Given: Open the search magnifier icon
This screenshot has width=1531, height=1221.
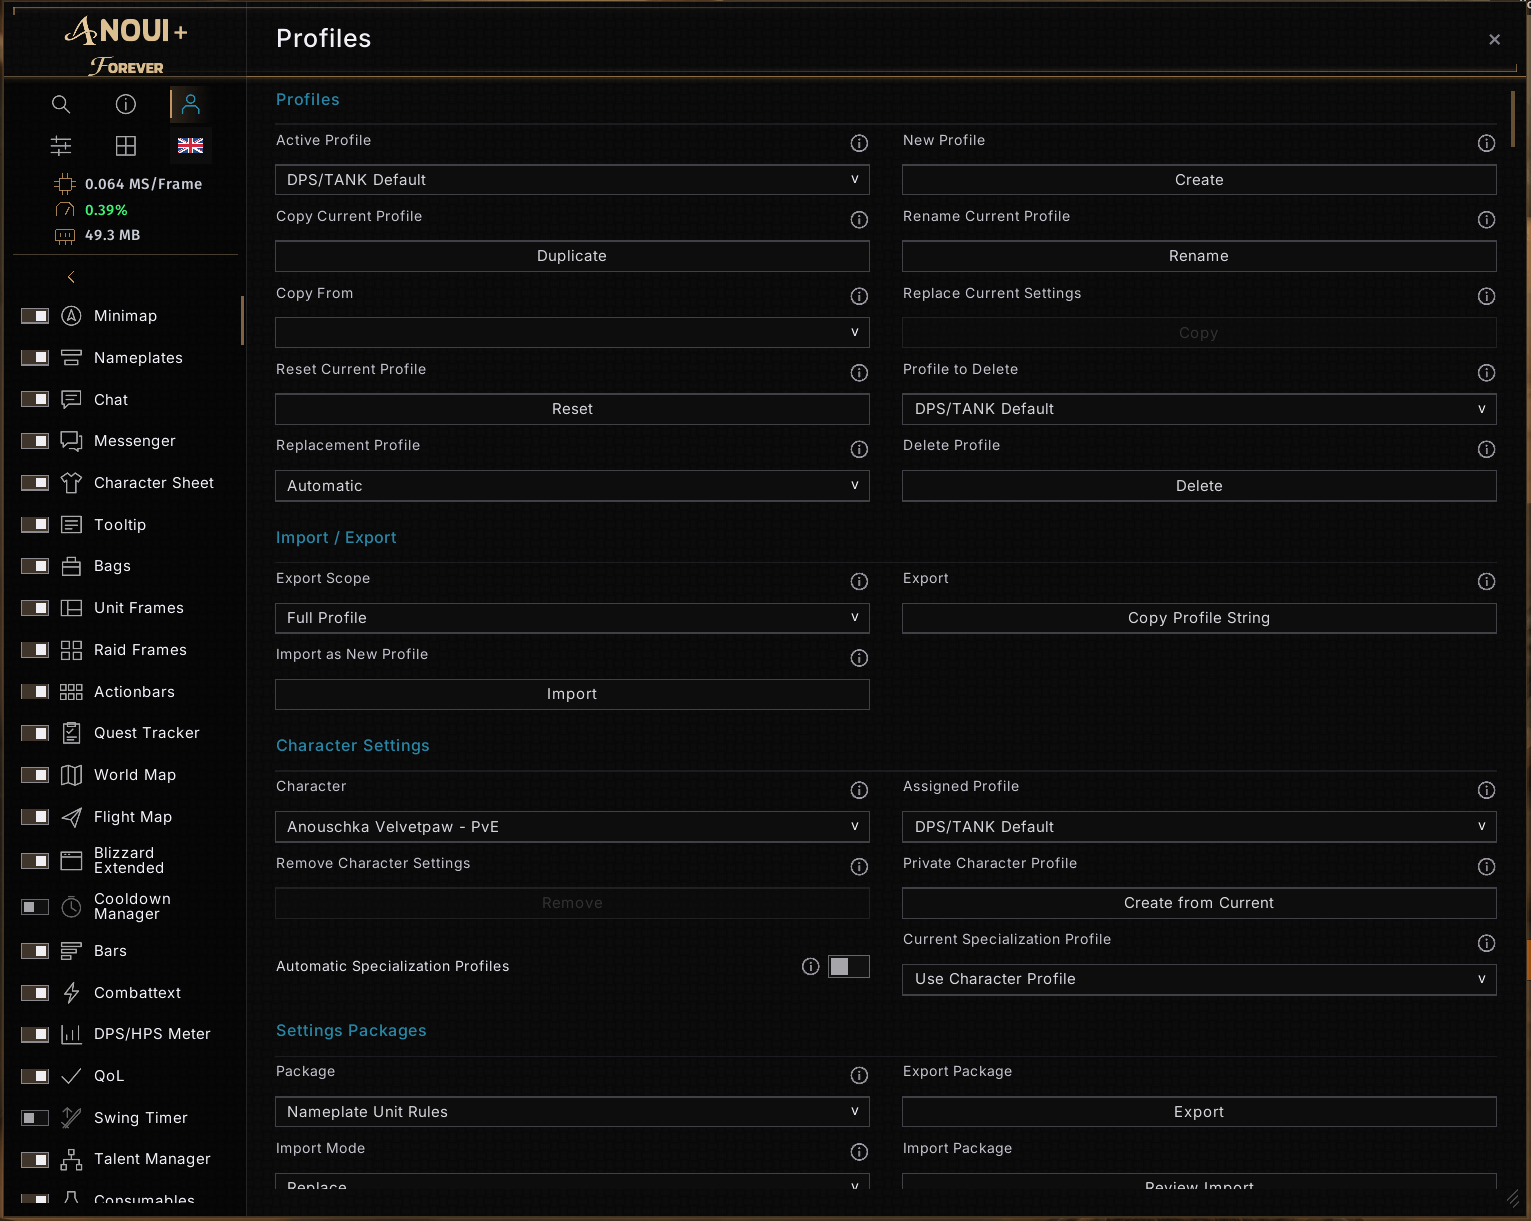Looking at the screenshot, I should pos(61,104).
